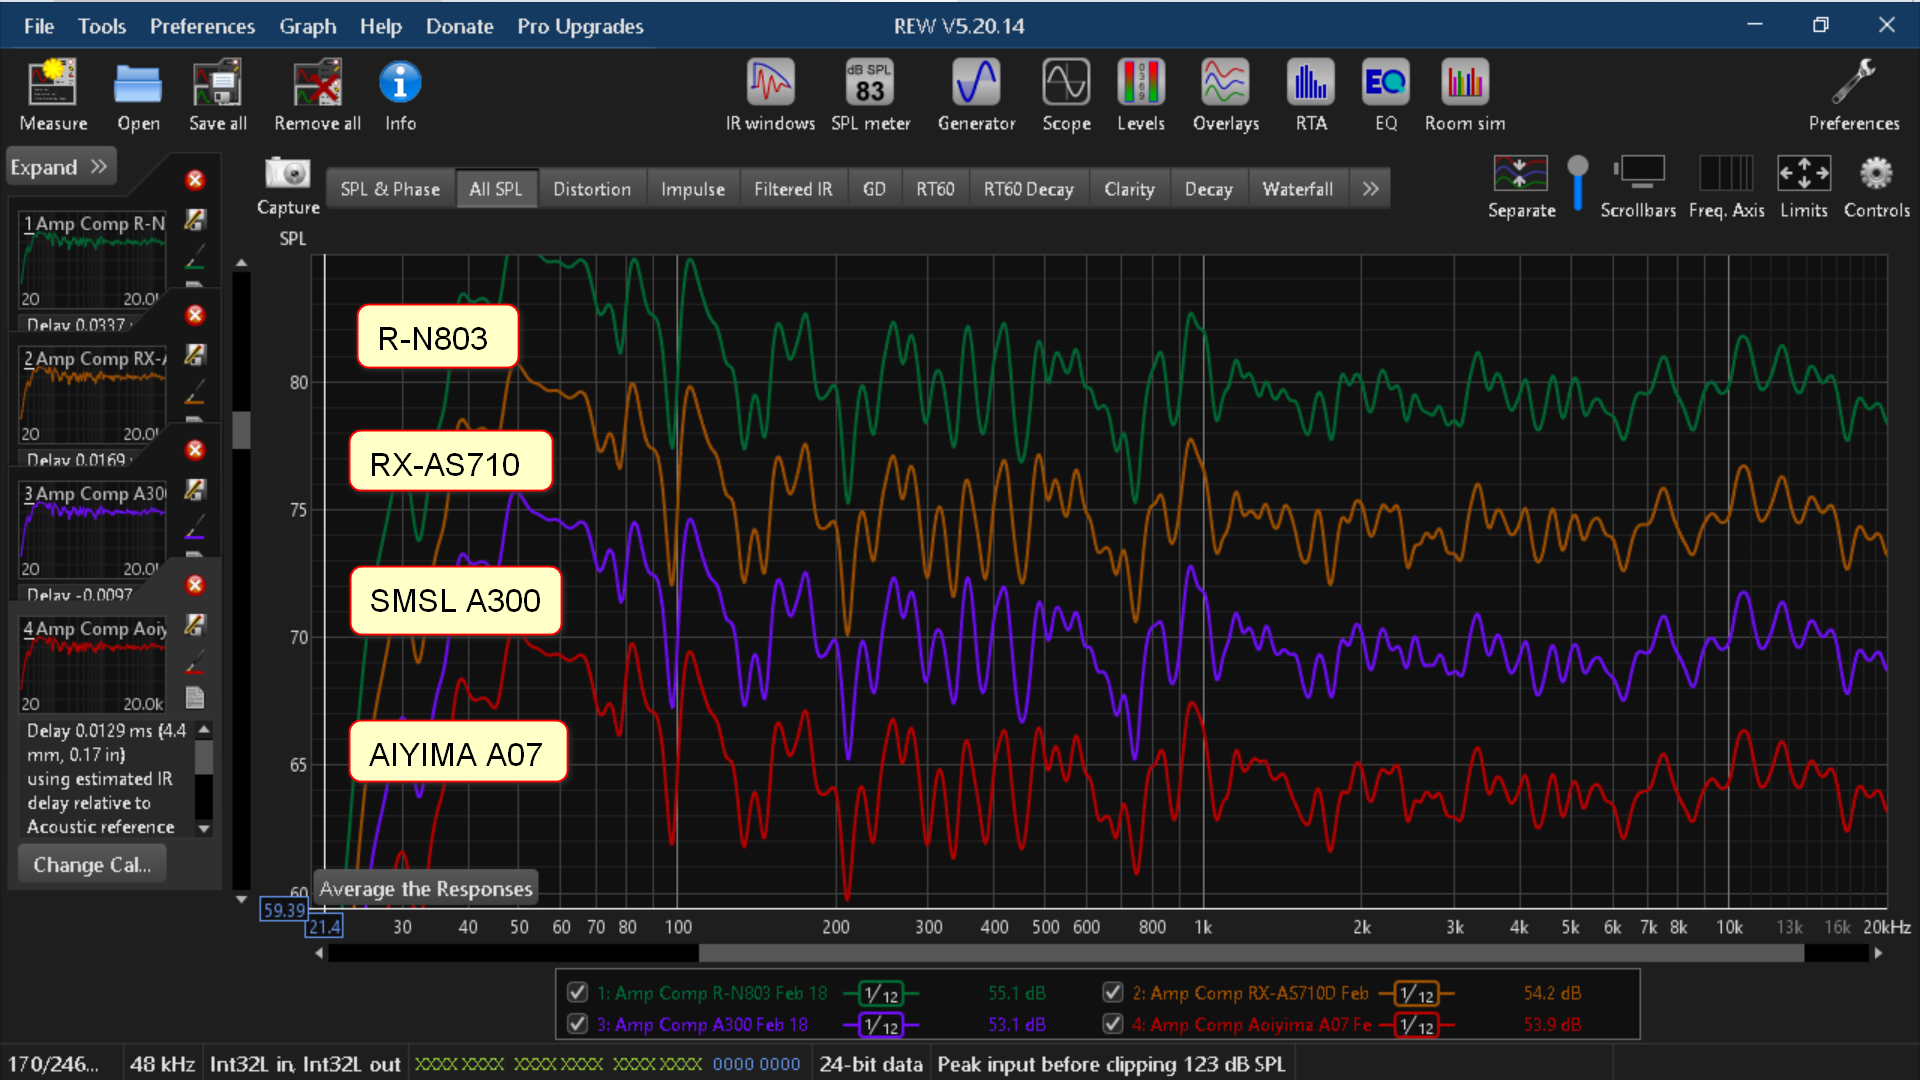This screenshot has width=1920, height=1080.
Task: Open IR windows settings
Action: [770, 95]
